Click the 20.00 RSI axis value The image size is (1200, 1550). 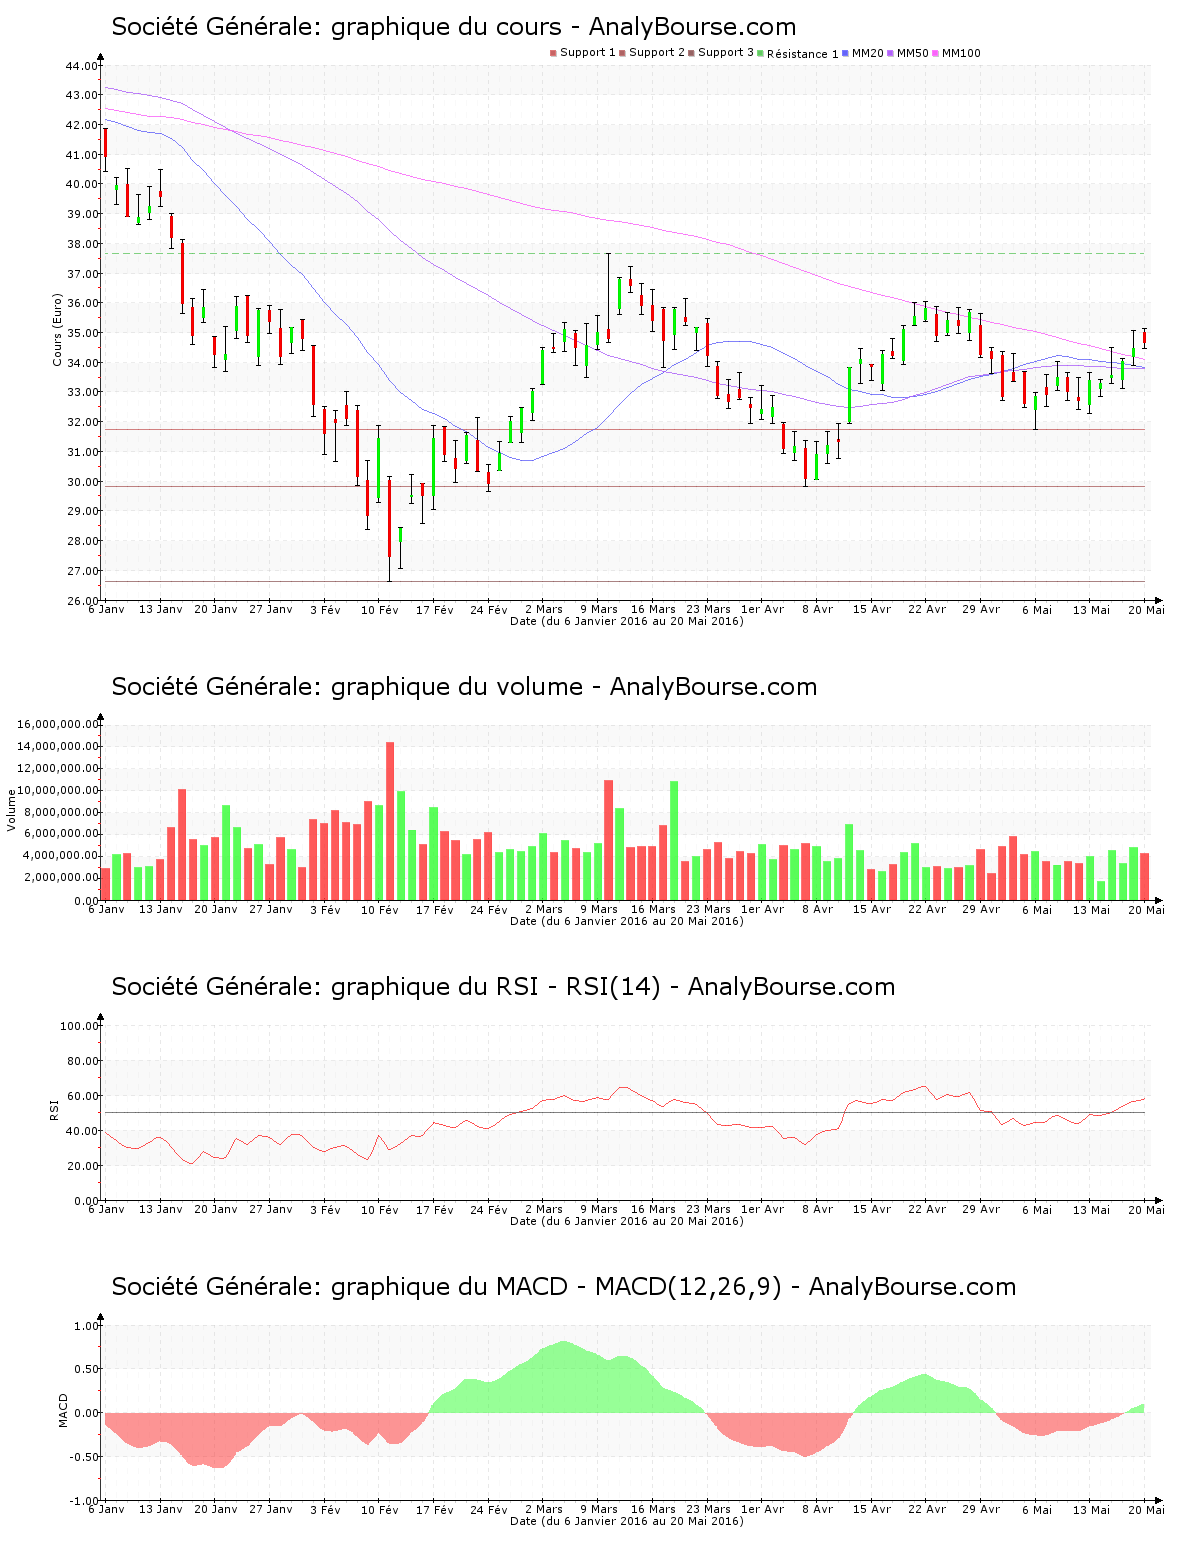[x=82, y=1166]
